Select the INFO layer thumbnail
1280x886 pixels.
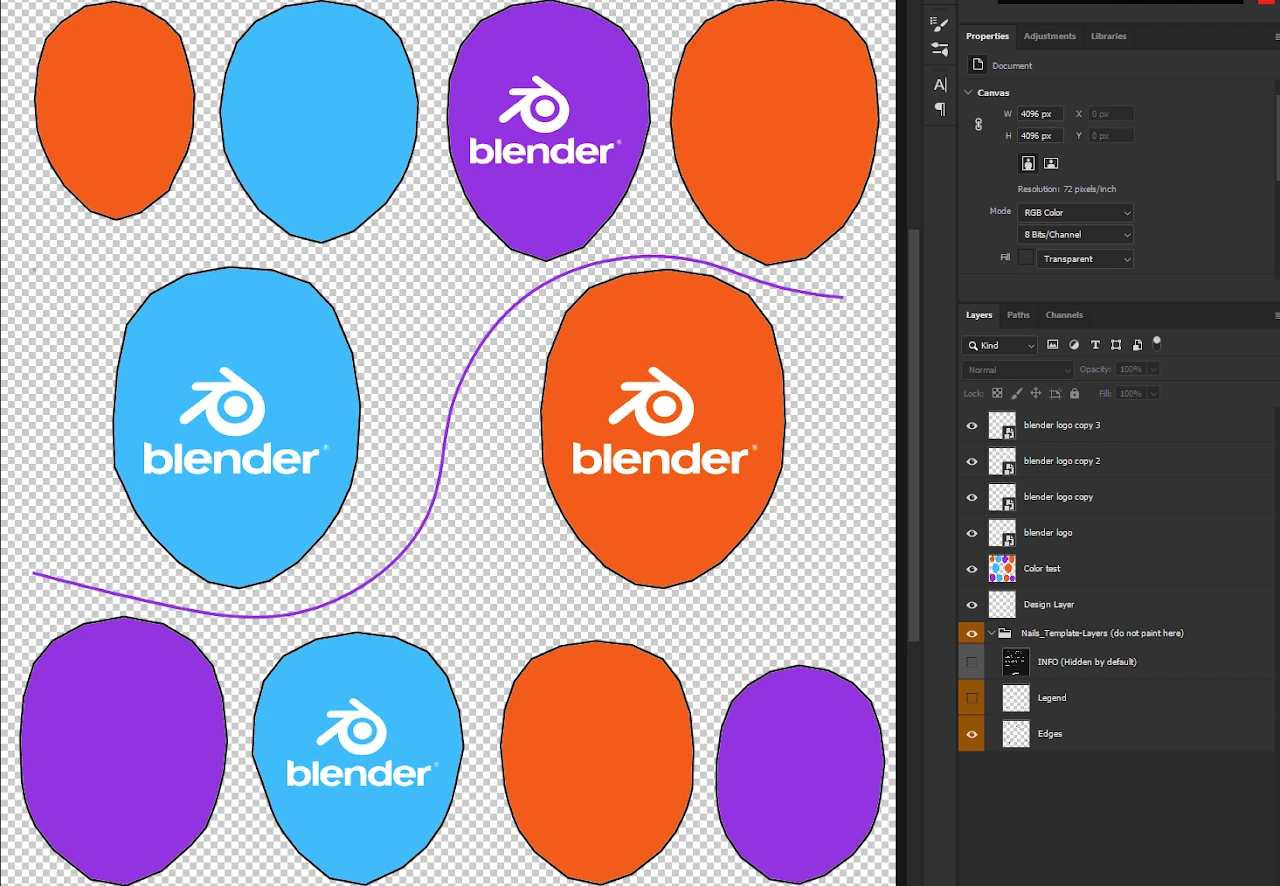[x=1016, y=662]
